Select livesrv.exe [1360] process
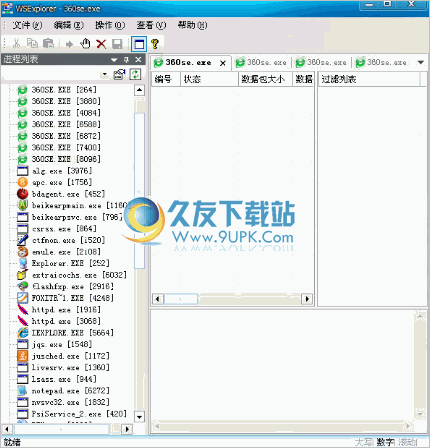The height and width of the screenshot is (448, 430). [x=70, y=368]
